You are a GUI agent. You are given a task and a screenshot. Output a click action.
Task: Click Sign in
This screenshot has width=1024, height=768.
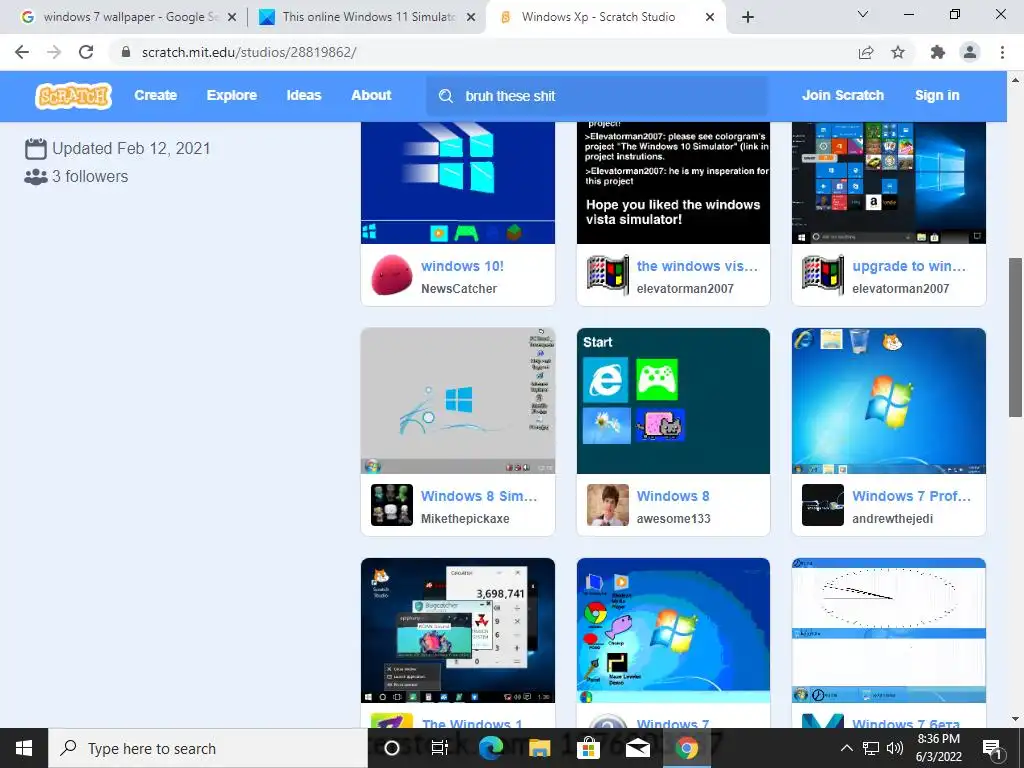point(937,95)
